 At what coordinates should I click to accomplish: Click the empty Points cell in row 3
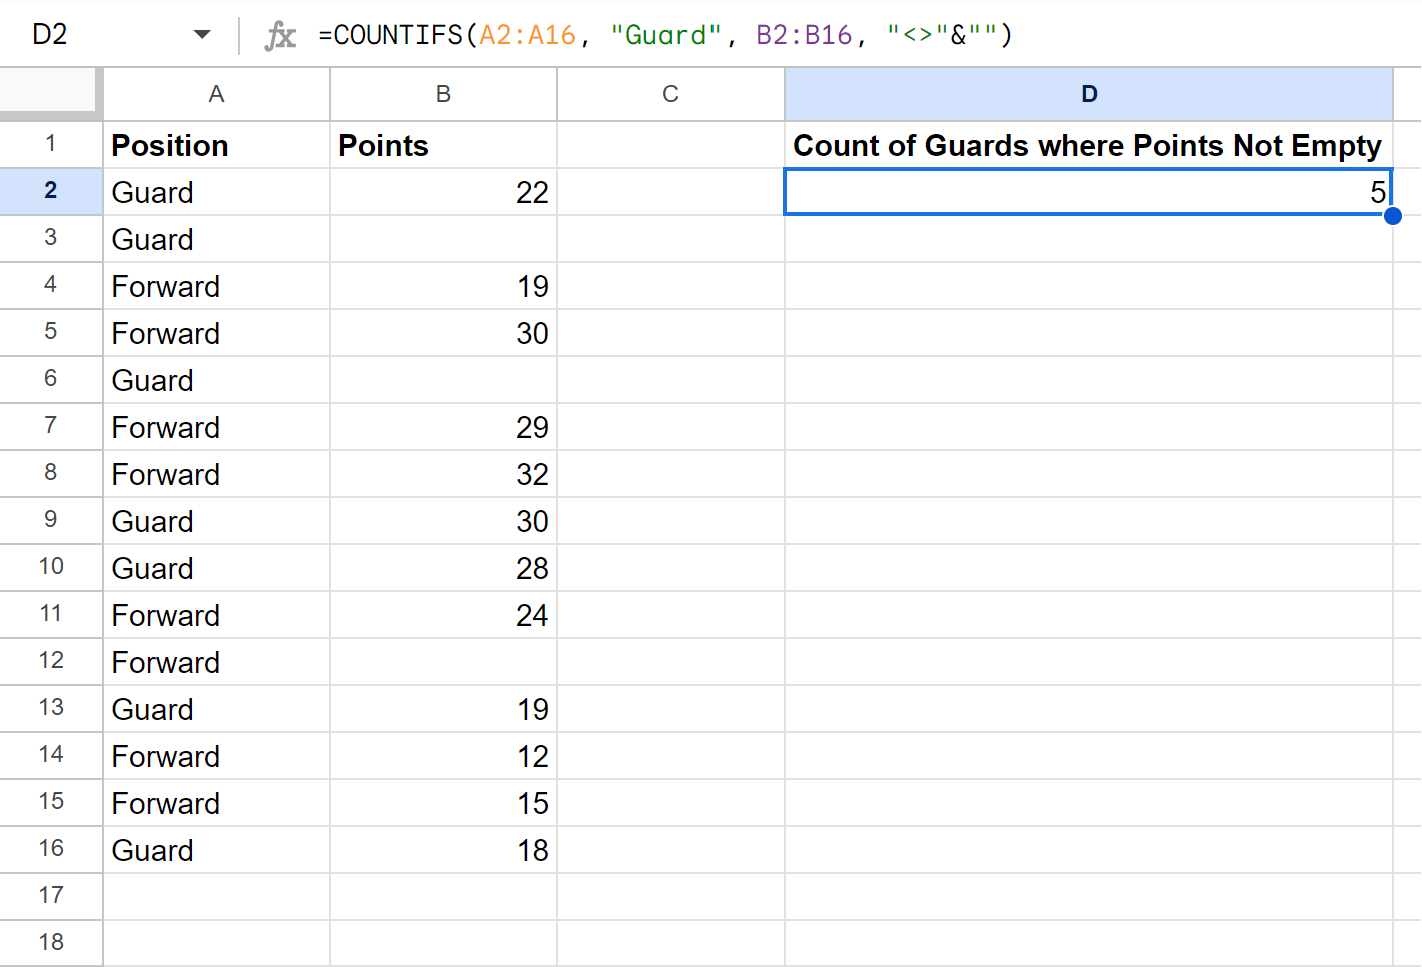443,239
